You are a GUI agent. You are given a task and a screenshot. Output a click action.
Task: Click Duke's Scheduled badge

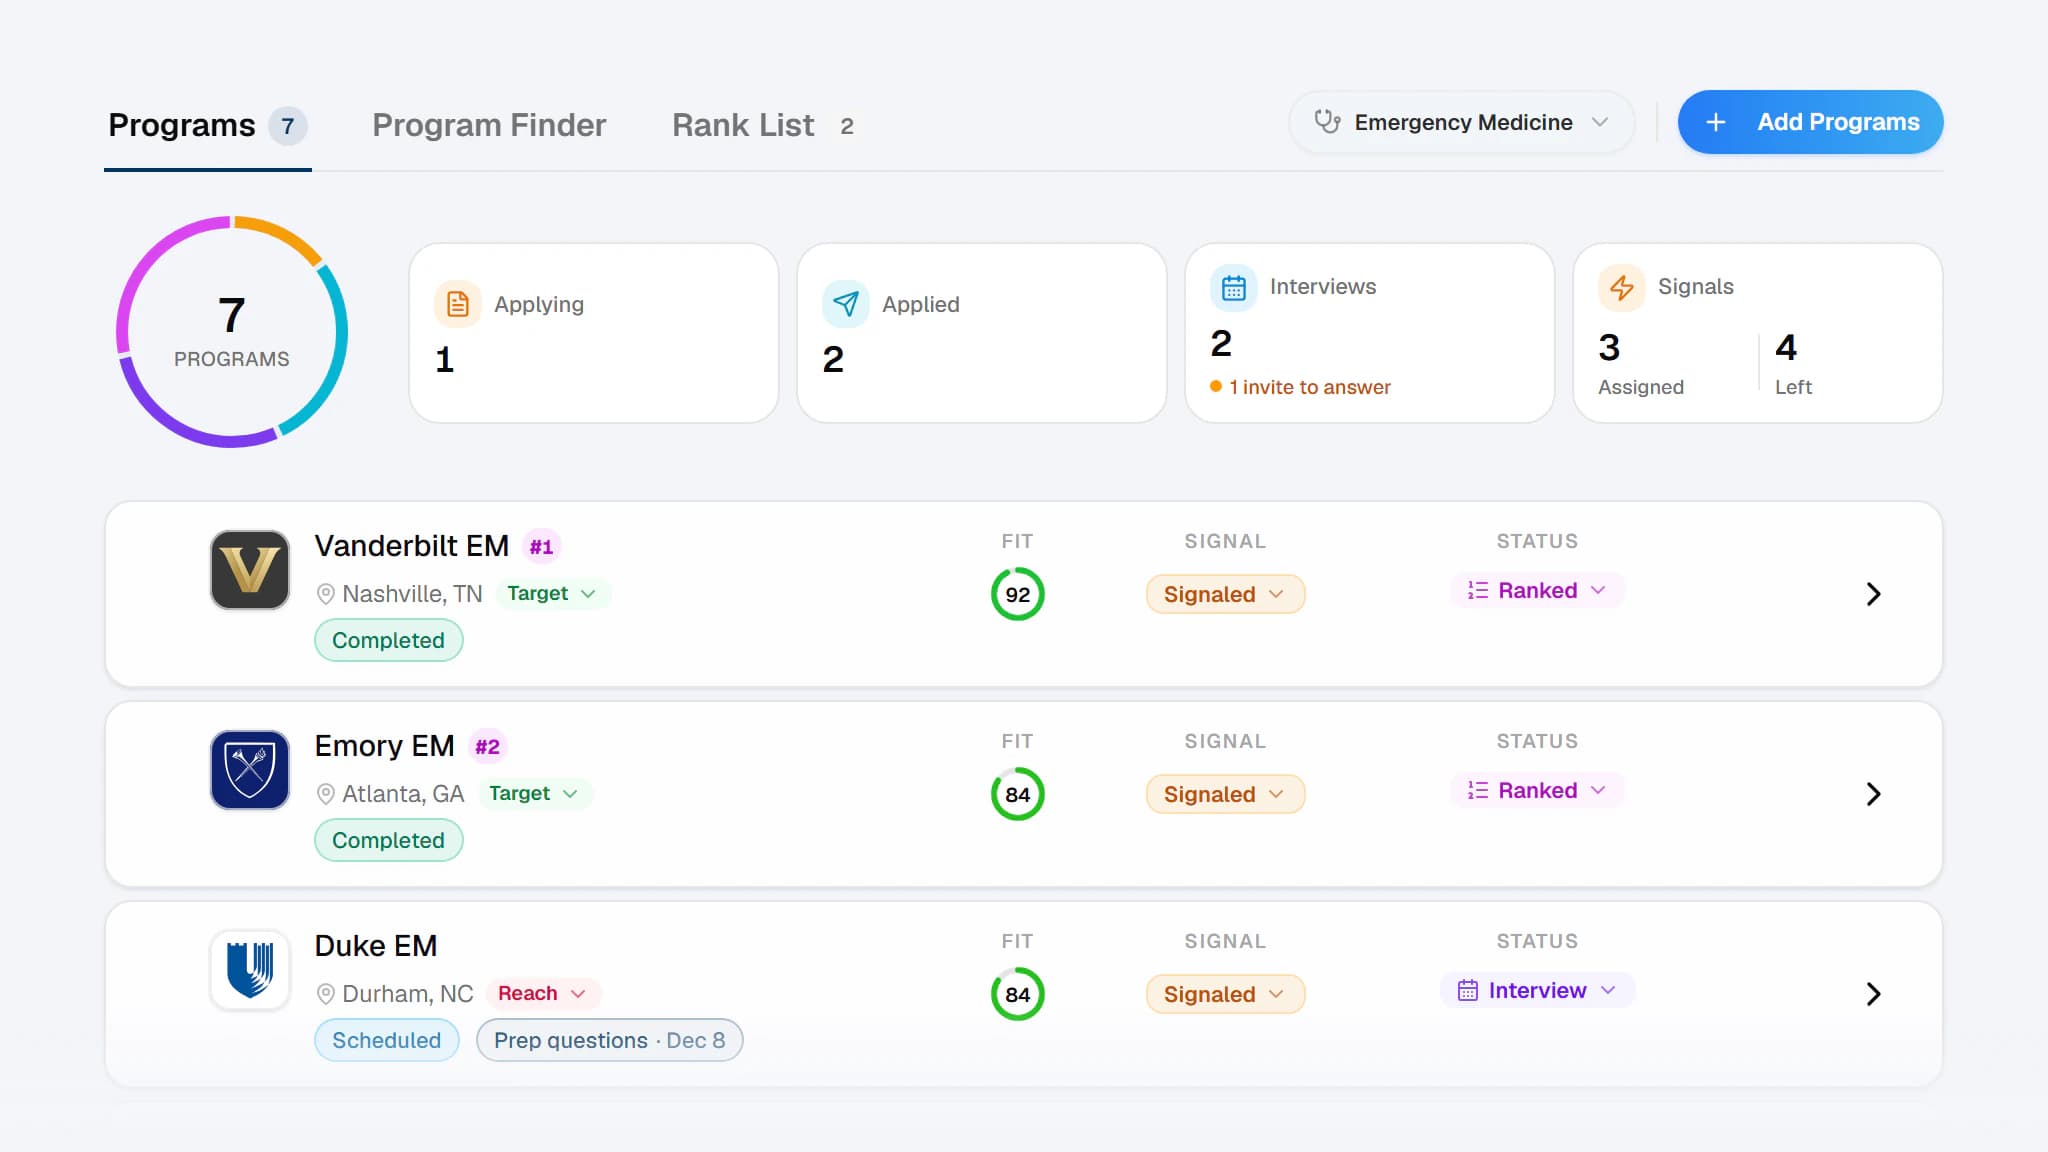(386, 1040)
